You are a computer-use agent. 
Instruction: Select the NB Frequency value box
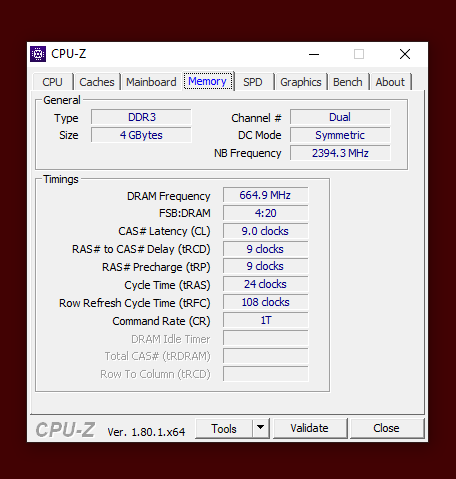340,153
